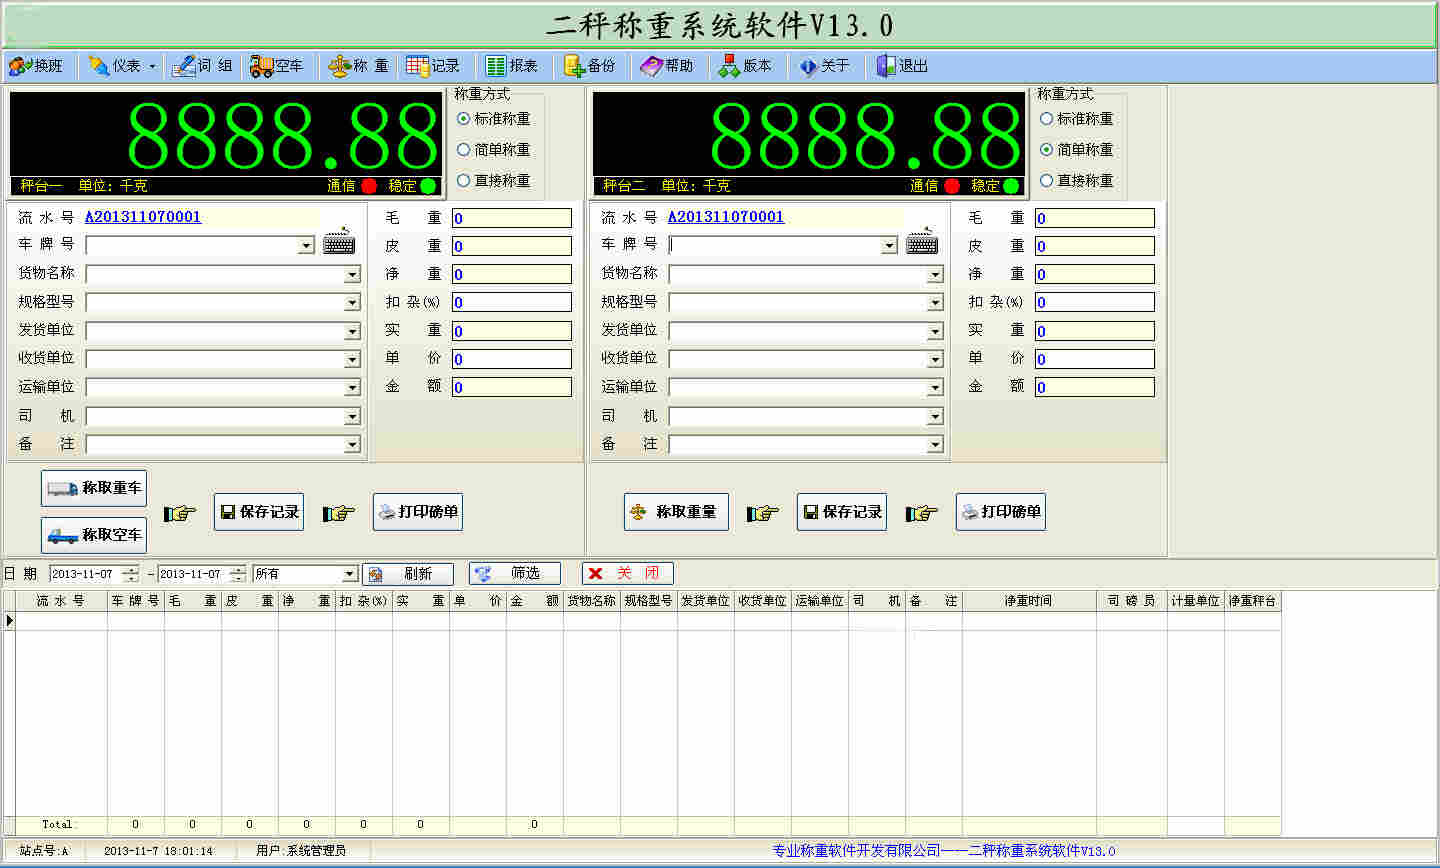Click the 词组 toolbar menu item
The image size is (1440, 868).
202,66
